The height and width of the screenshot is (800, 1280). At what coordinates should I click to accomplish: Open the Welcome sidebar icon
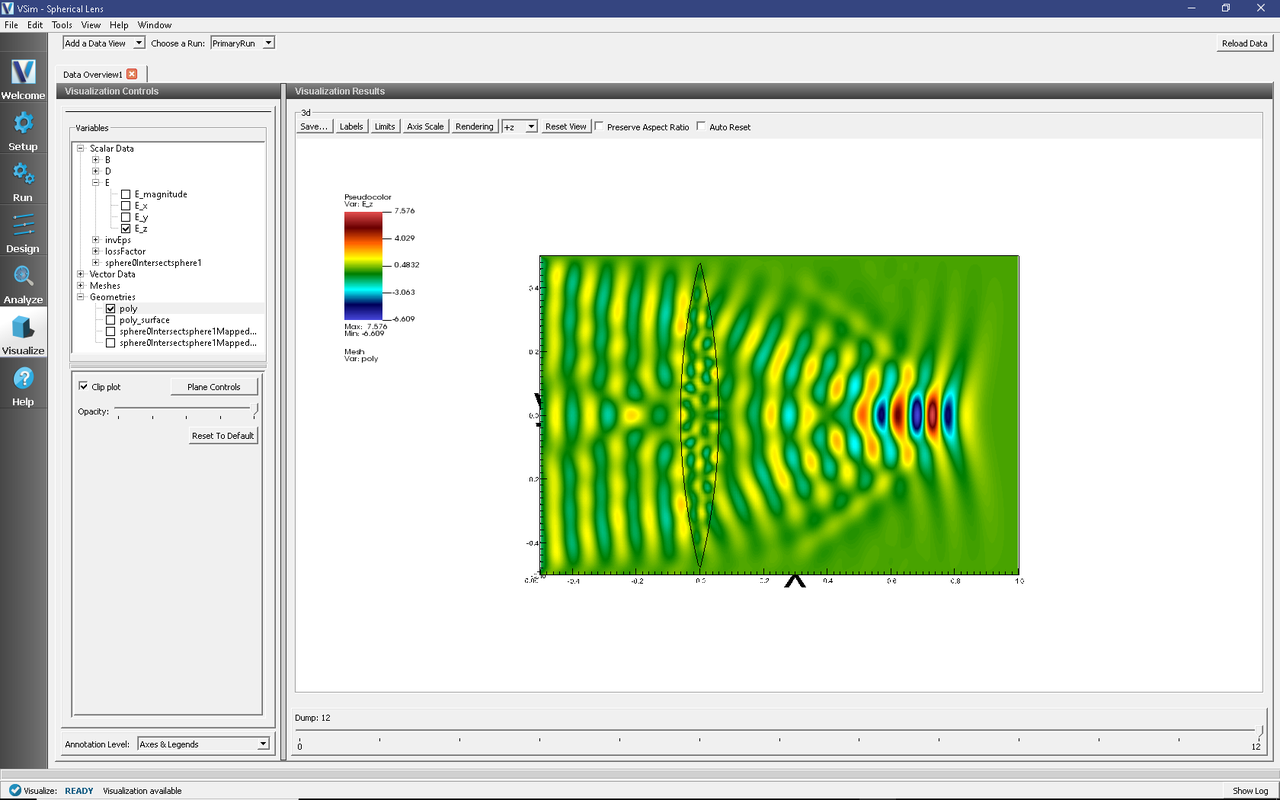tap(23, 78)
